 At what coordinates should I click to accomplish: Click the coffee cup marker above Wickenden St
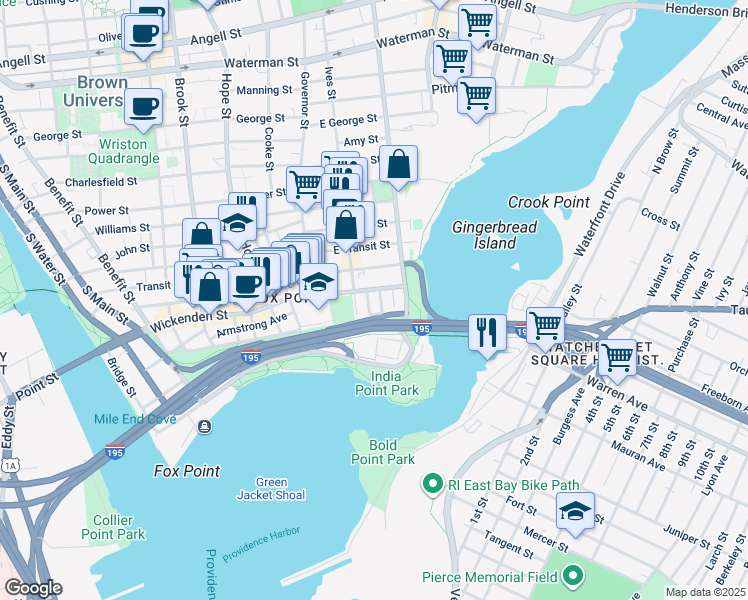(247, 286)
